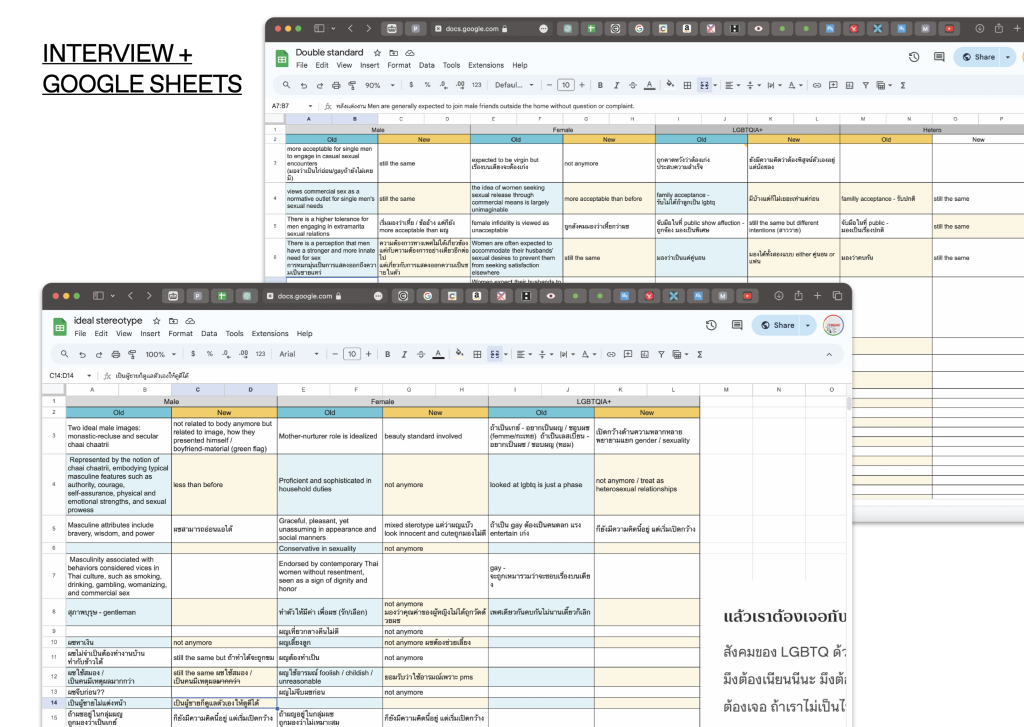The height and width of the screenshot is (727, 1024).
Task: Open vertical align dropdown in ideal stereotype
Action: click(544, 354)
